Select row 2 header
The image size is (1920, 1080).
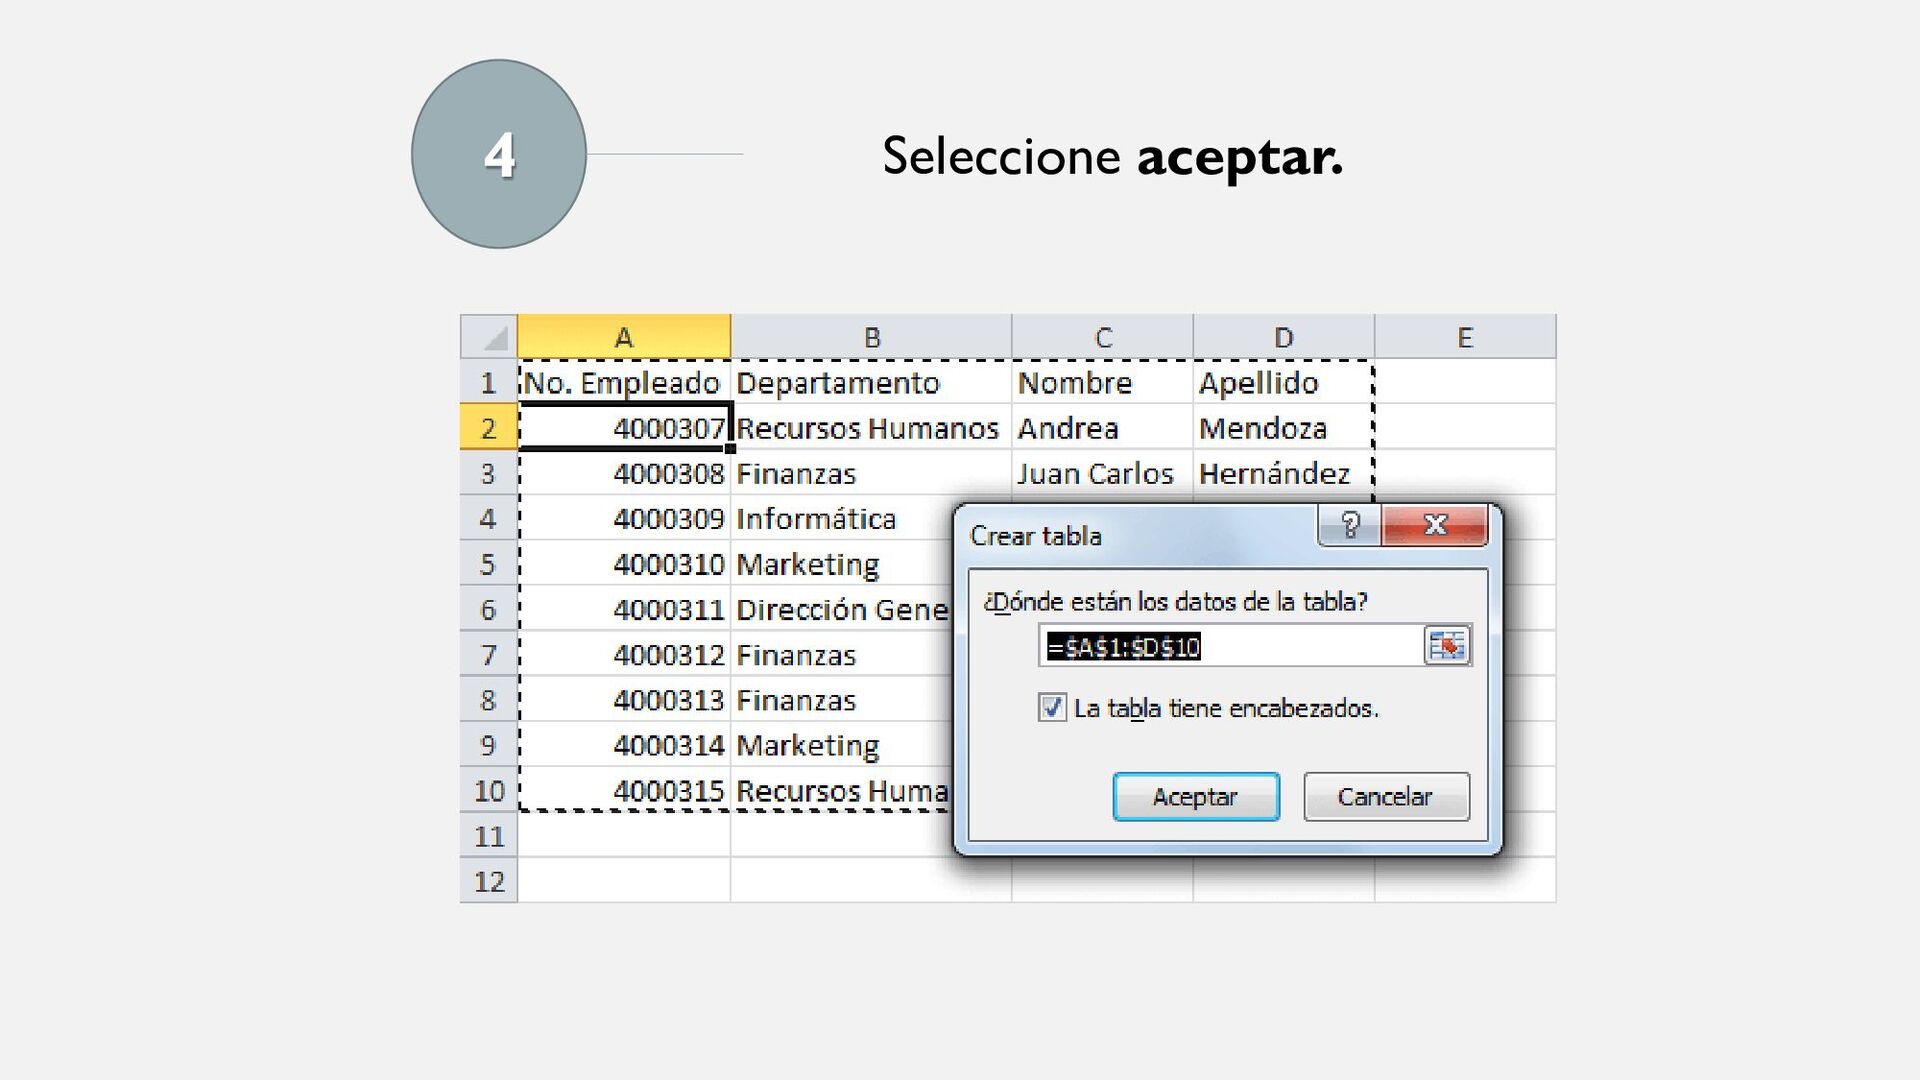[488, 428]
